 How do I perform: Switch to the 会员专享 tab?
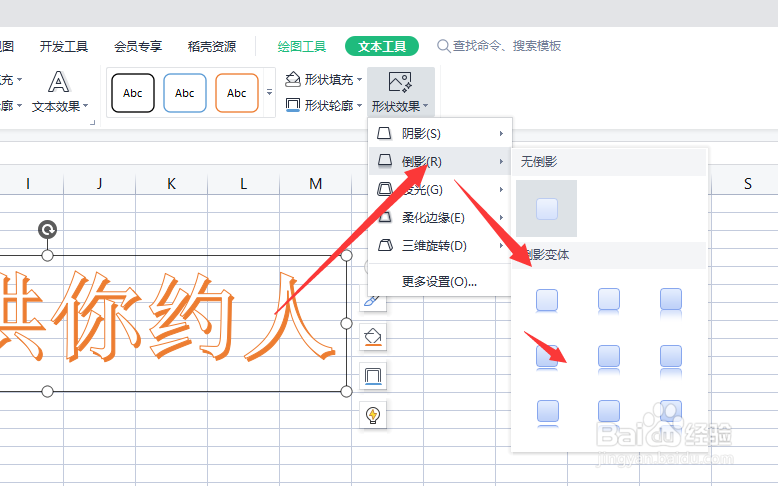[138, 47]
